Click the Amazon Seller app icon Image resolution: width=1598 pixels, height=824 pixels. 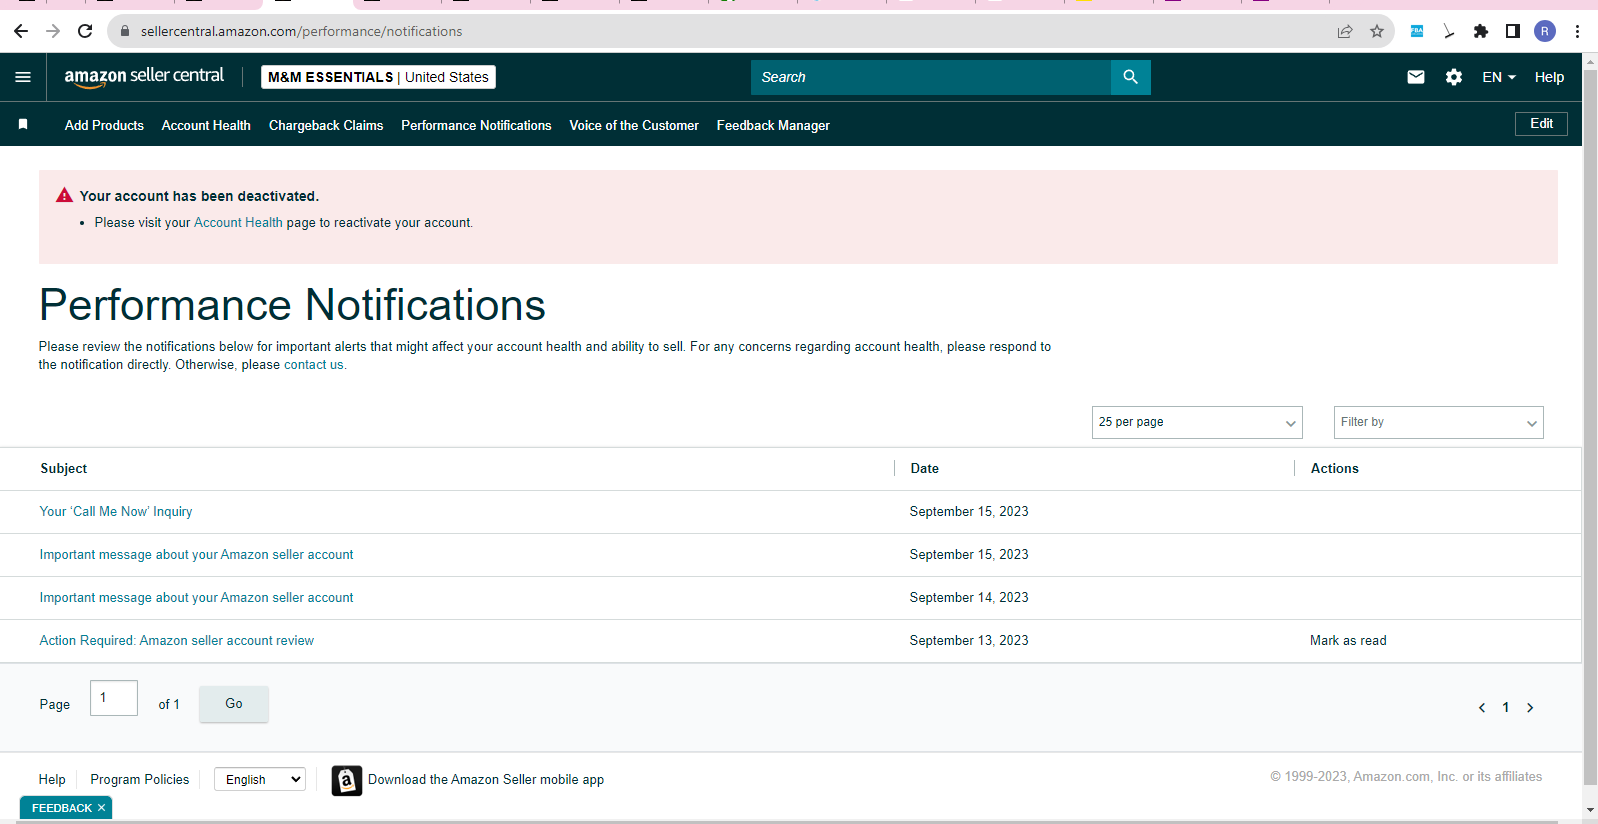click(347, 780)
